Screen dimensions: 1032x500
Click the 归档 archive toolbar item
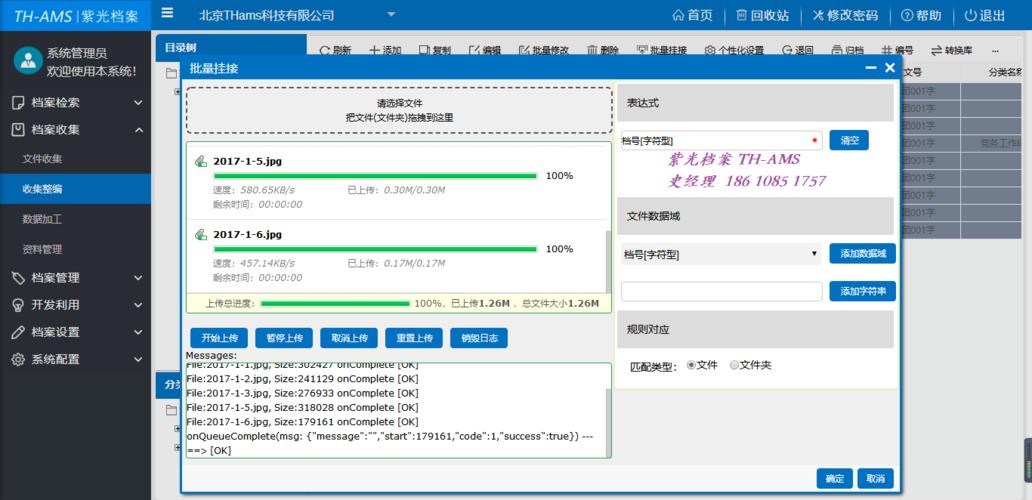(x=848, y=51)
